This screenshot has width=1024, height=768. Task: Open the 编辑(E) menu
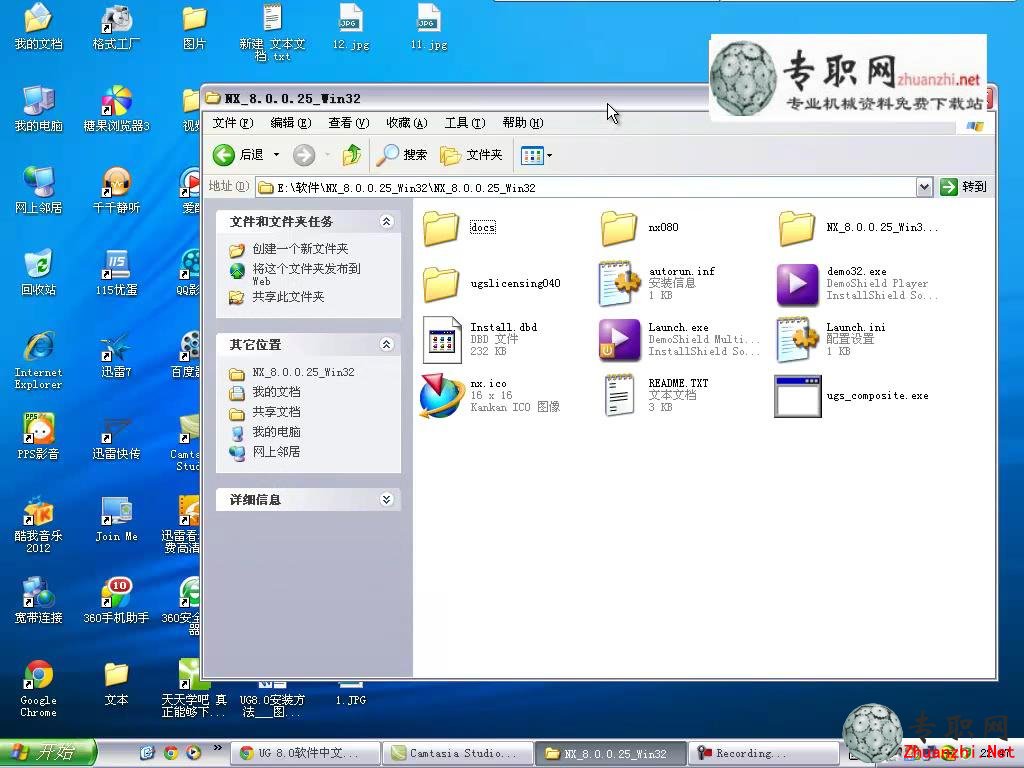click(291, 123)
